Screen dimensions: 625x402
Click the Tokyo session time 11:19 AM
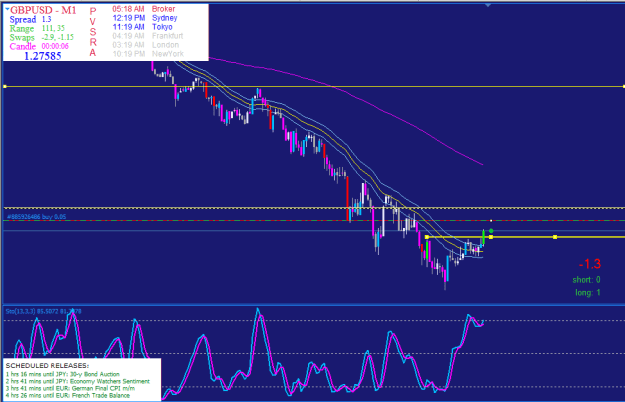pos(128,27)
